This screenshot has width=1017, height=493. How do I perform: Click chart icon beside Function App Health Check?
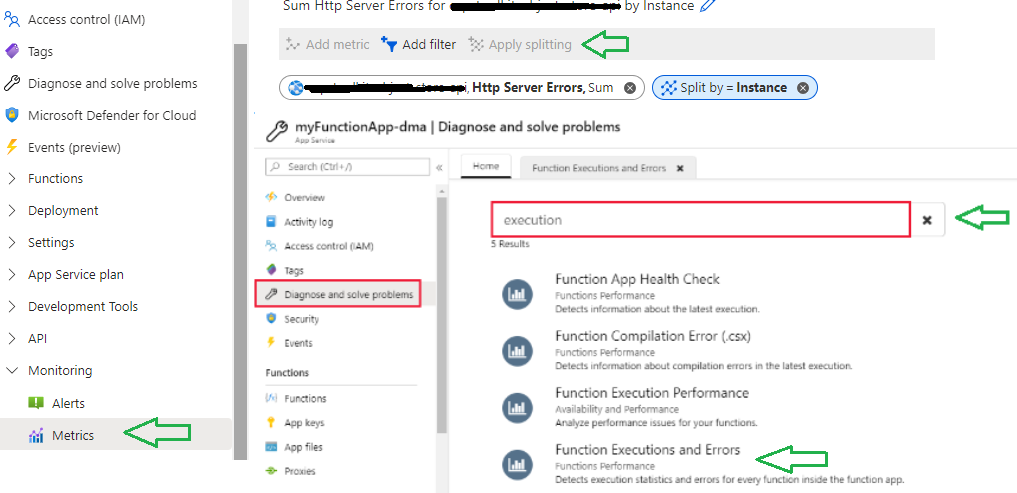[517, 295]
